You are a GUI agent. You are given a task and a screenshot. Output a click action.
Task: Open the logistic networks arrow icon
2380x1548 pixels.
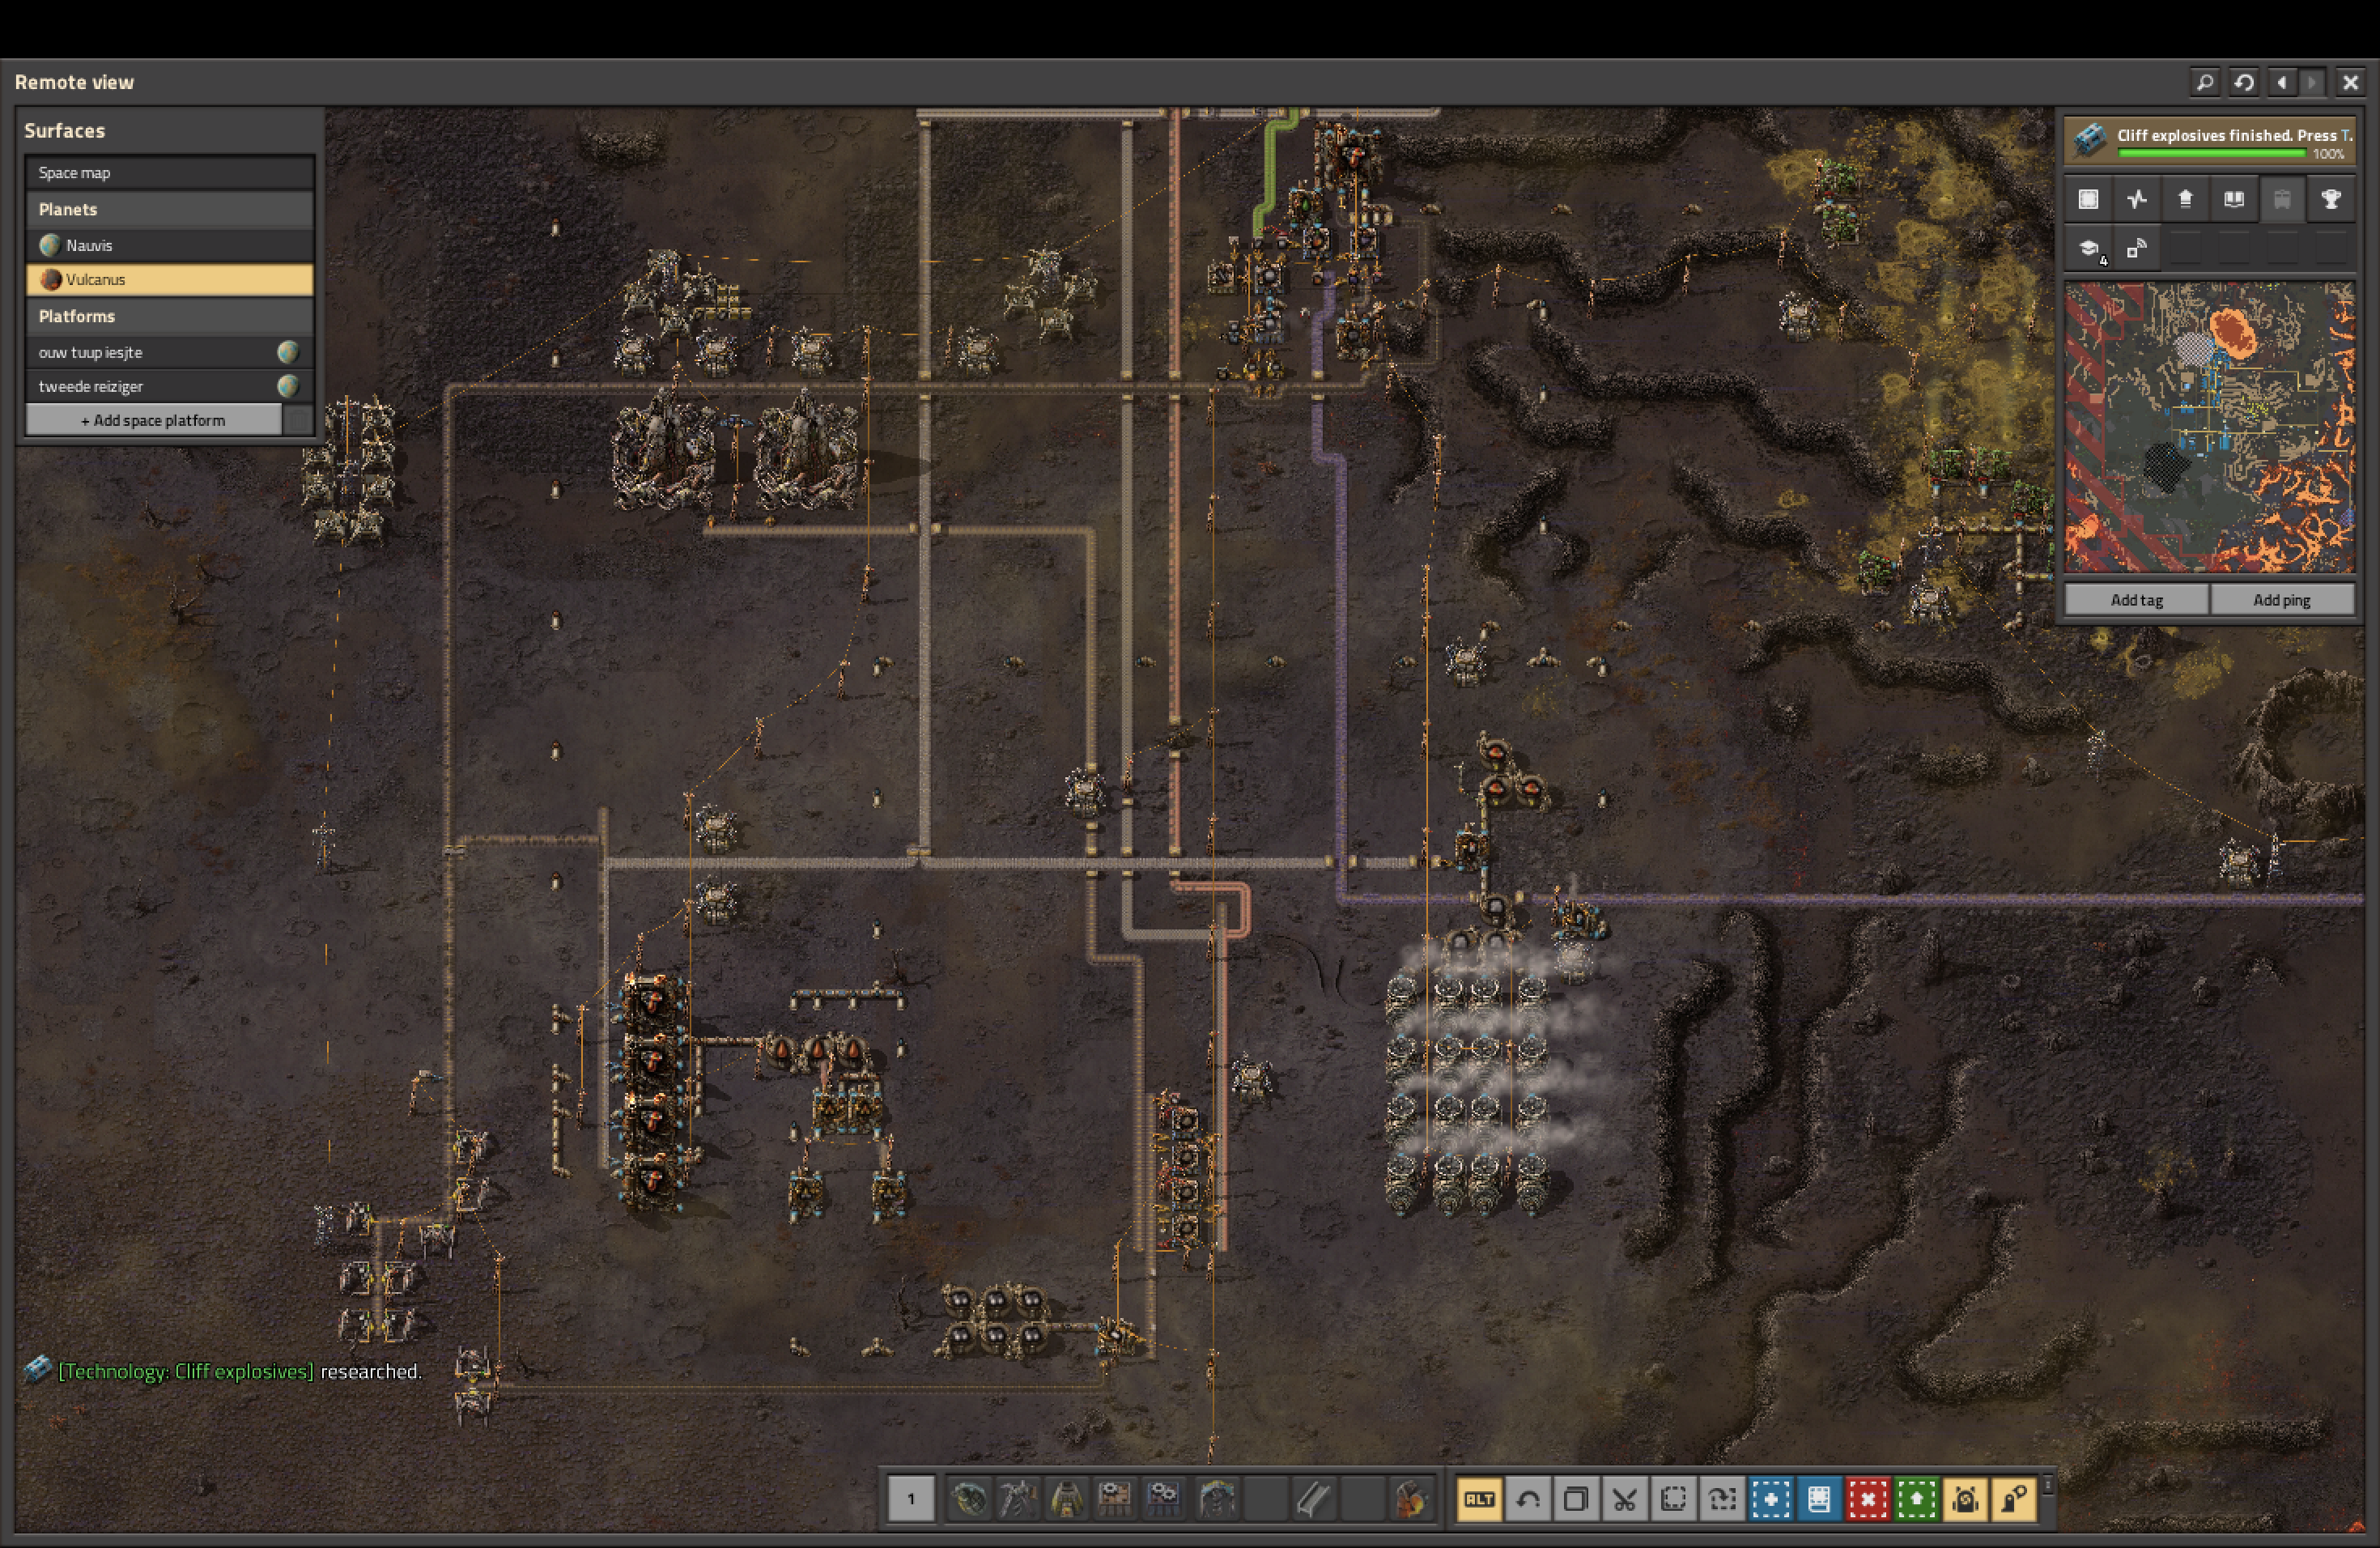[2185, 199]
